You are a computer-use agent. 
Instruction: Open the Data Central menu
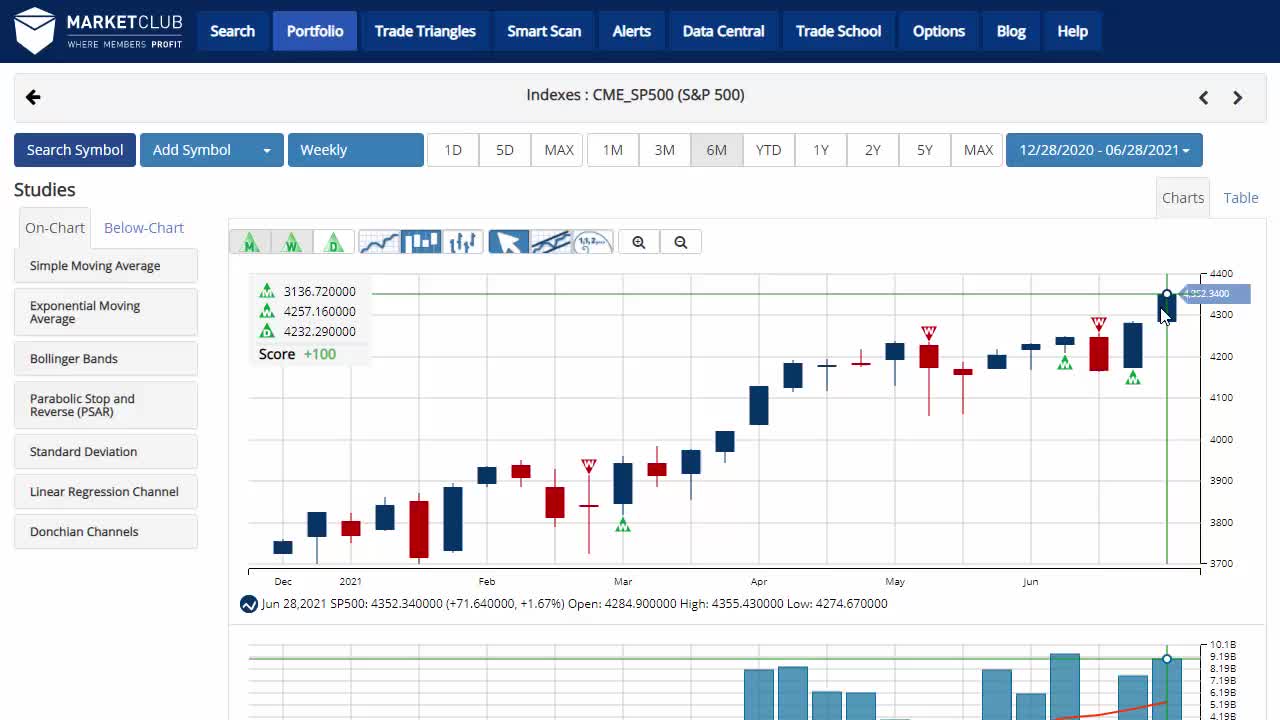coord(724,31)
